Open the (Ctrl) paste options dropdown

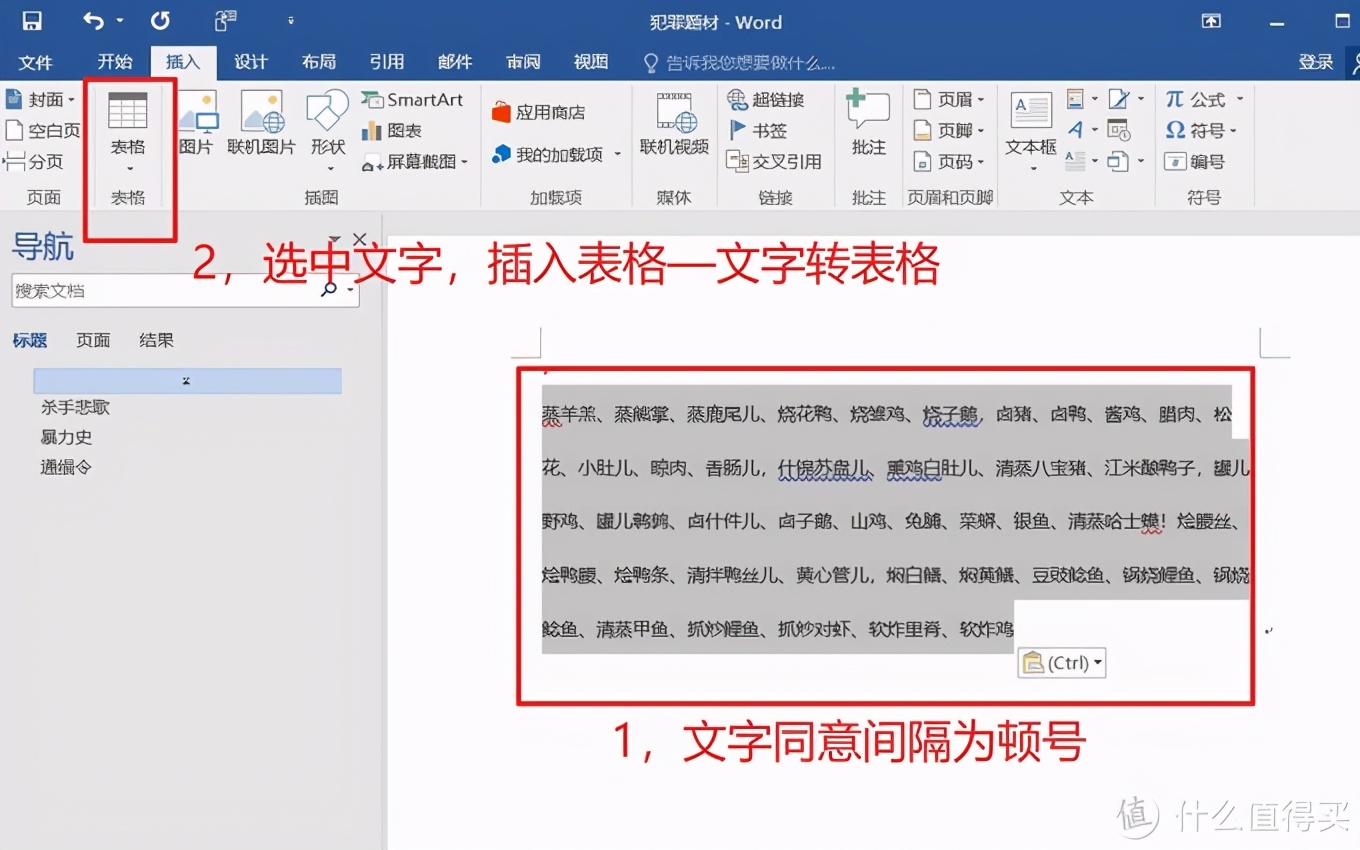1095,662
